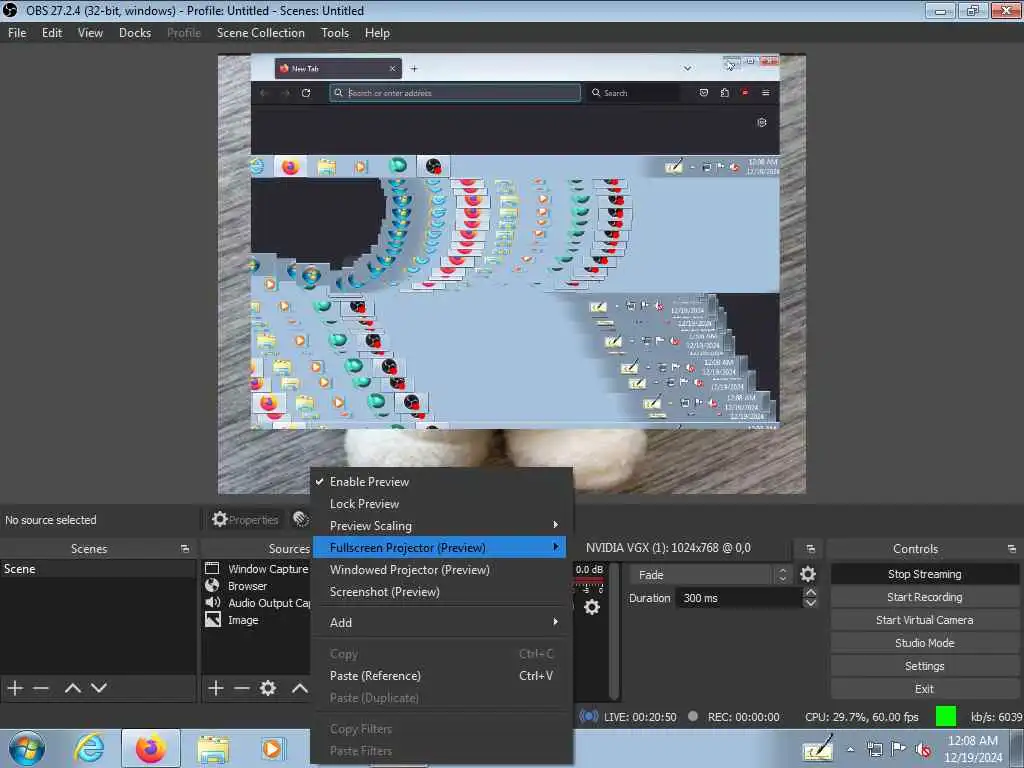Remove the selected scene with the minus icon
The image size is (1024, 768).
tap(41, 688)
